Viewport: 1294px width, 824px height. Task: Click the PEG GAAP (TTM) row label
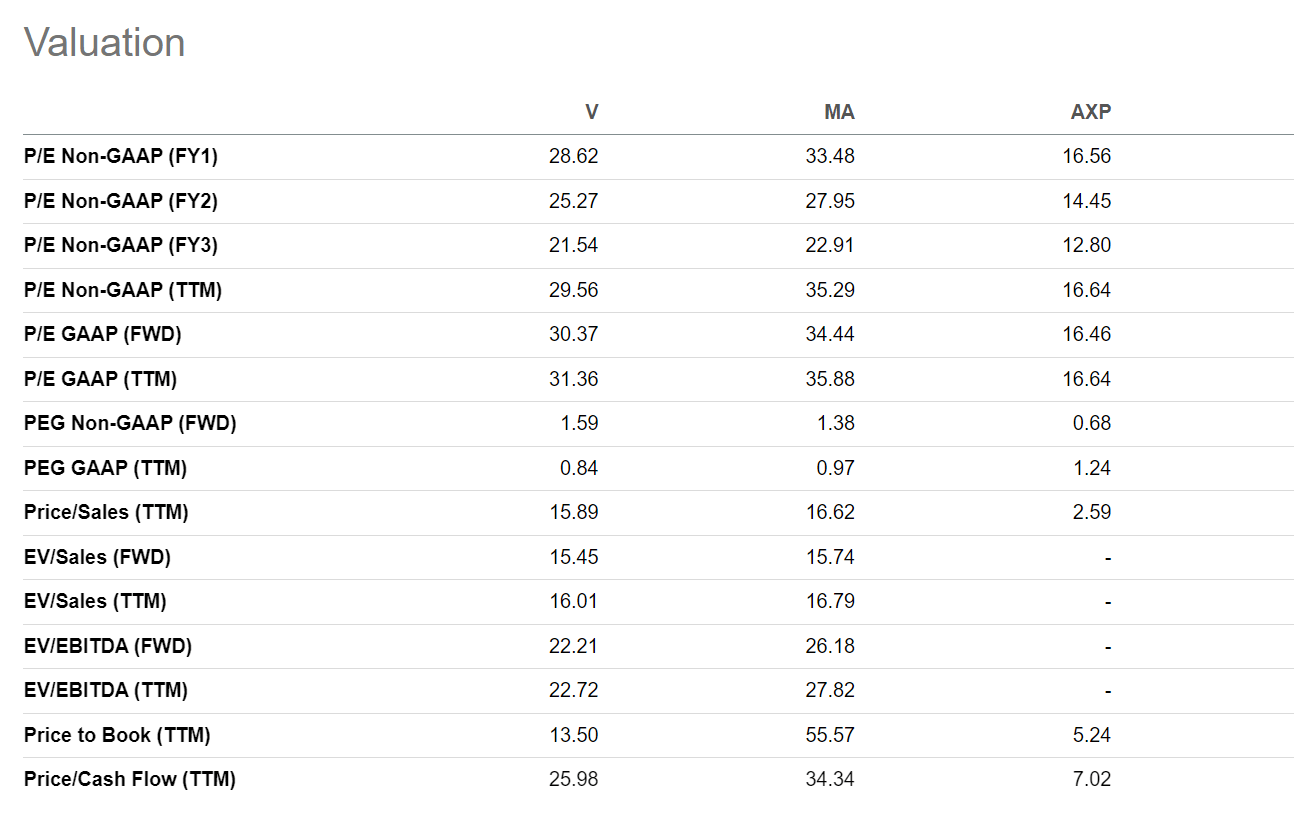click(x=105, y=468)
